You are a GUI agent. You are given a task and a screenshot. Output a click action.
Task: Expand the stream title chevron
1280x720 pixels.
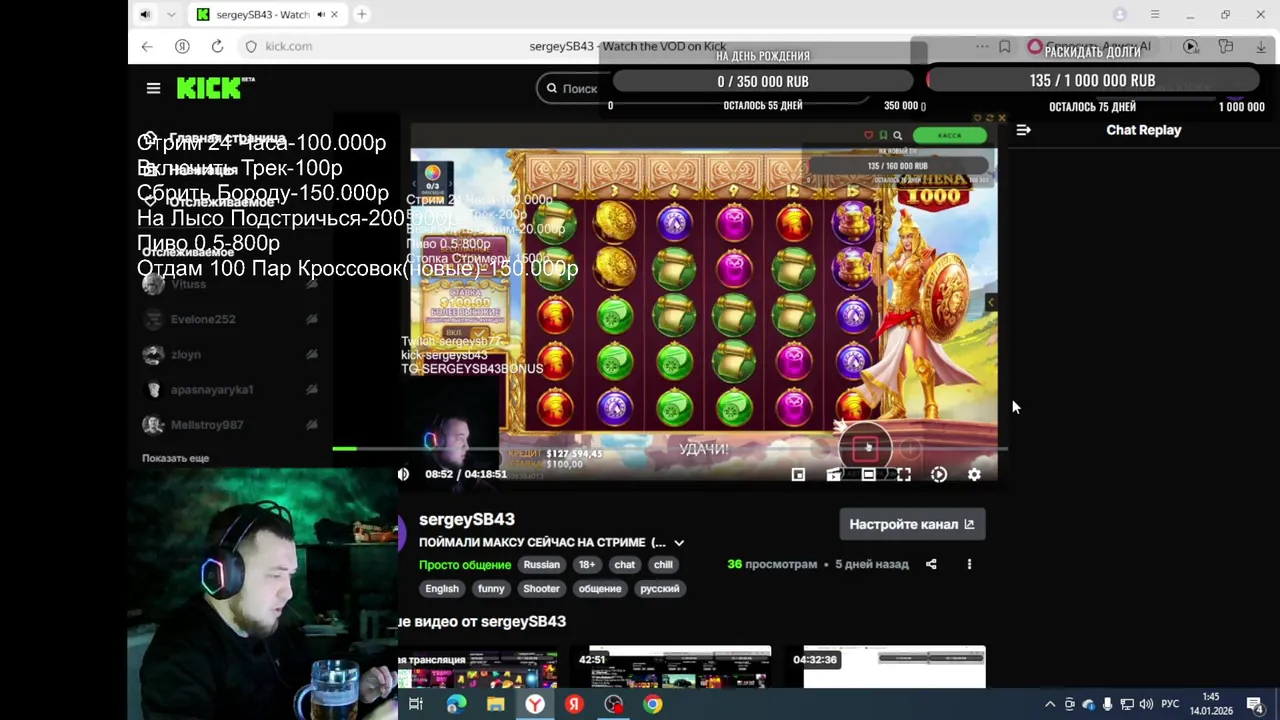coord(679,542)
